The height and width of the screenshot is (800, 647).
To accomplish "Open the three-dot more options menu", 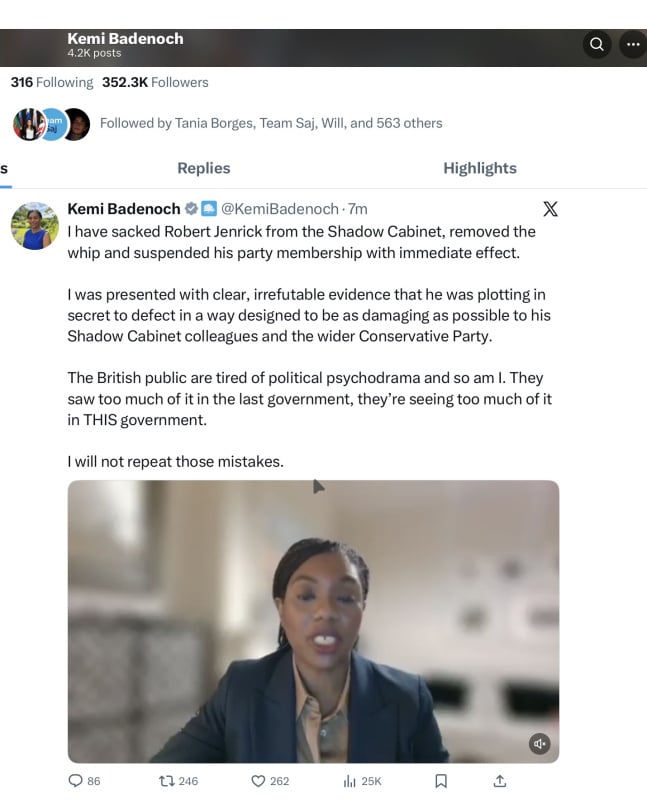I will (633, 44).
